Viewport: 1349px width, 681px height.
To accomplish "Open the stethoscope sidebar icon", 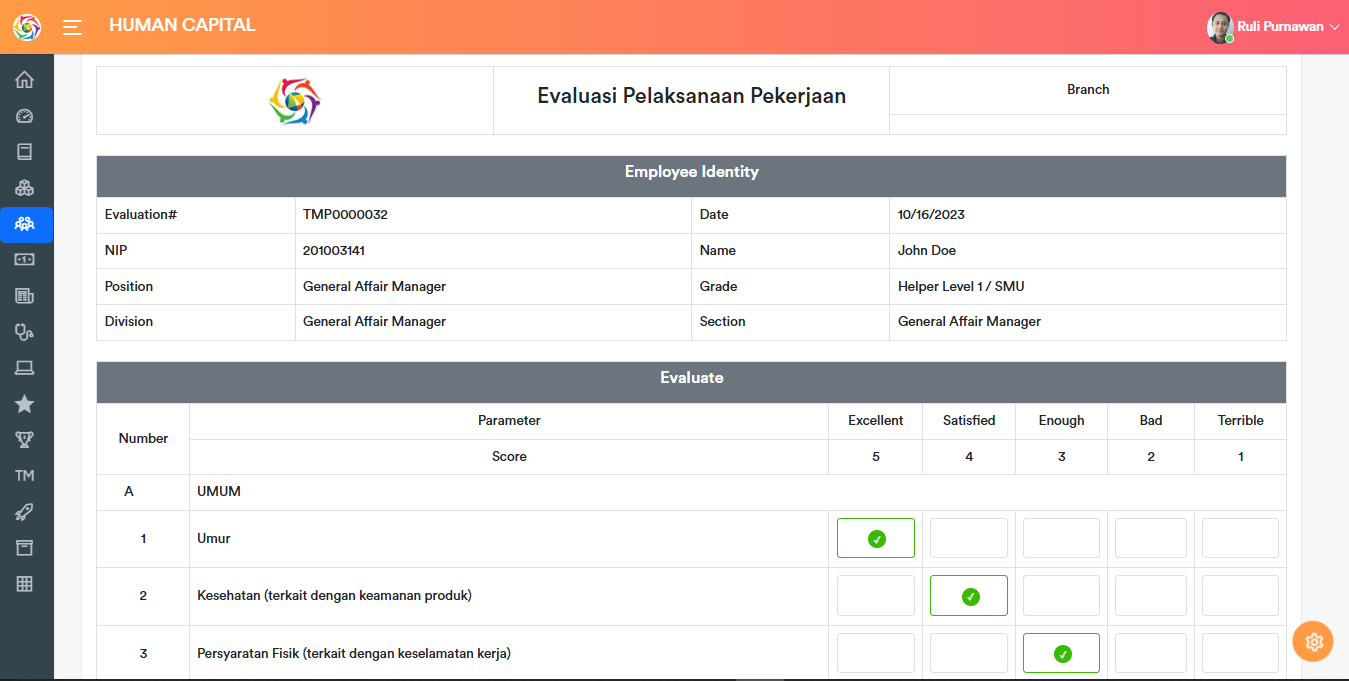I will (x=25, y=332).
